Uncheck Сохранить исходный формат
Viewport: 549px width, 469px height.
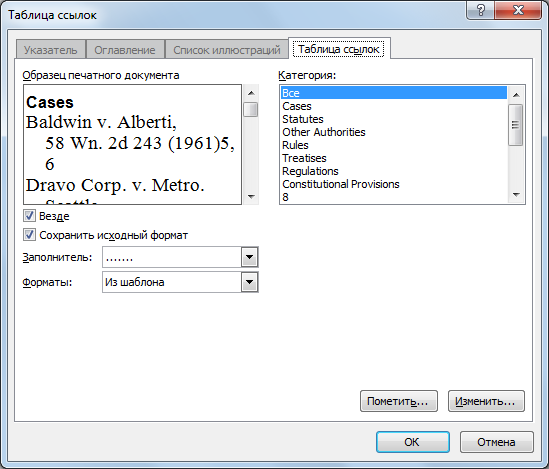(29, 234)
